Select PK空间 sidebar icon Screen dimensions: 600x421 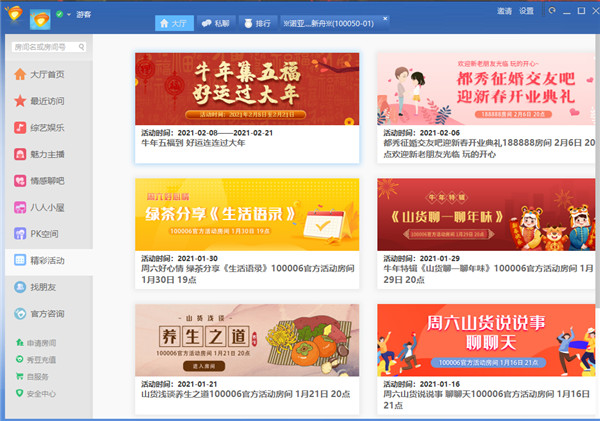pyautogui.click(x=20, y=233)
